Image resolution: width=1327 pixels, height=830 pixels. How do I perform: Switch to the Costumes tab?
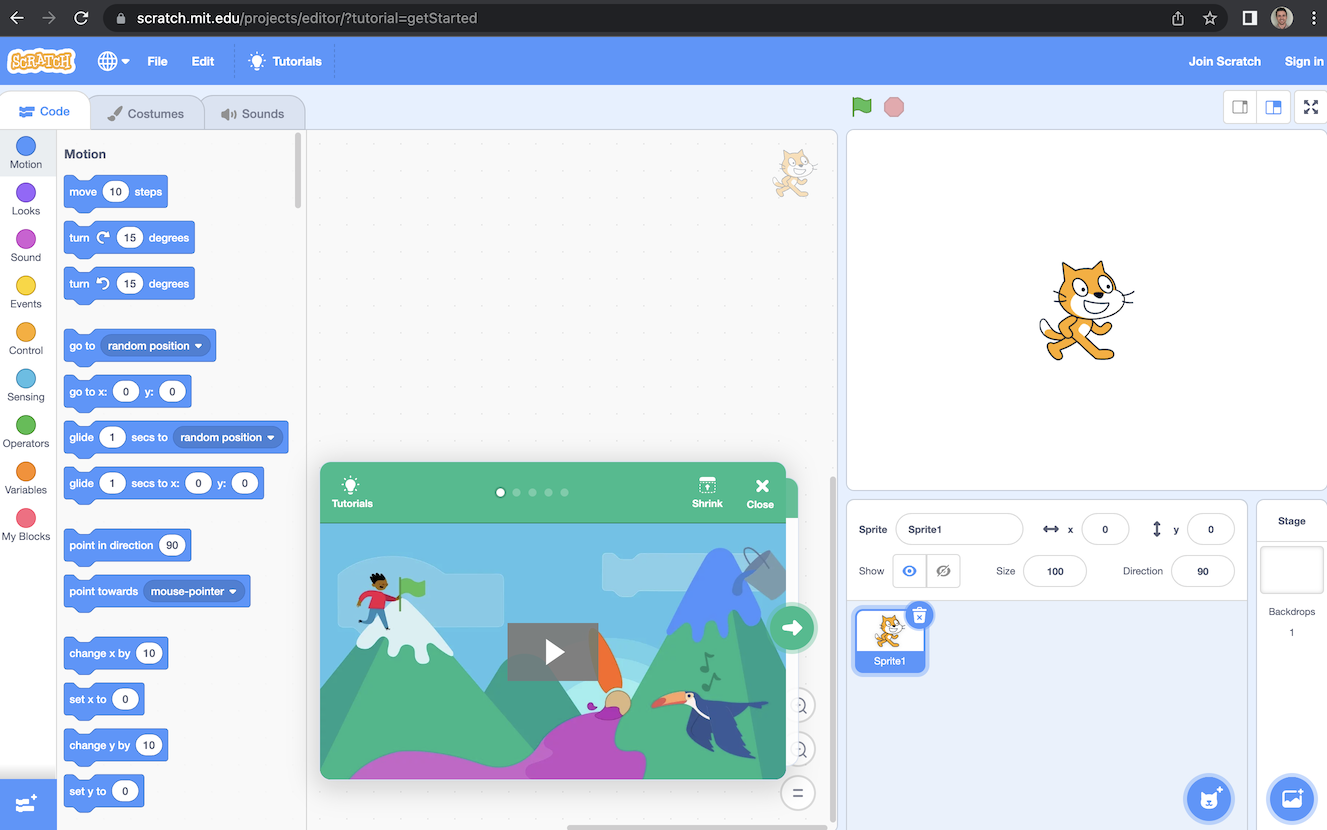tap(146, 113)
